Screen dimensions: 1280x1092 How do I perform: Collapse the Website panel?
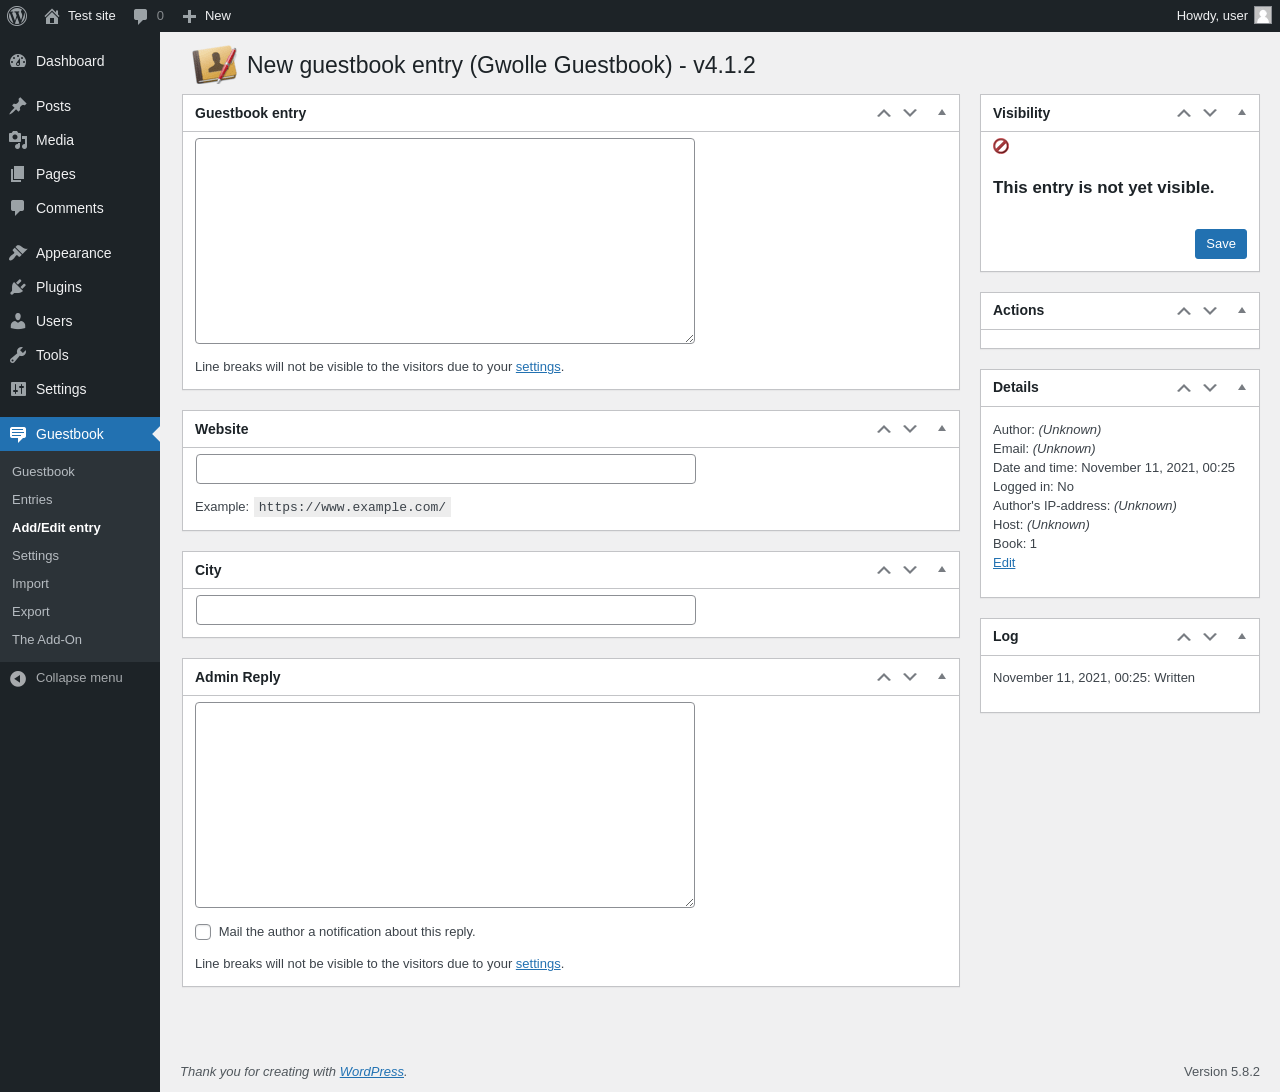tap(942, 429)
